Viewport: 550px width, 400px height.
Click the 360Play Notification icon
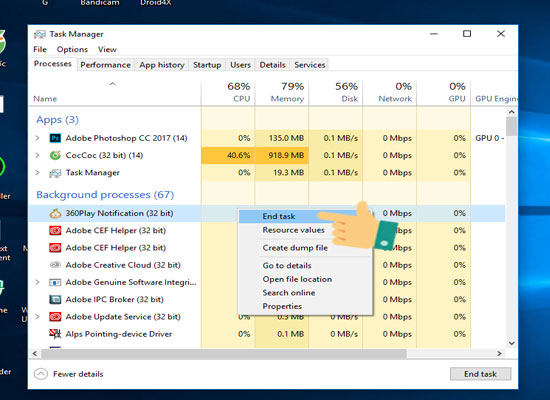click(x=55, y=213)
